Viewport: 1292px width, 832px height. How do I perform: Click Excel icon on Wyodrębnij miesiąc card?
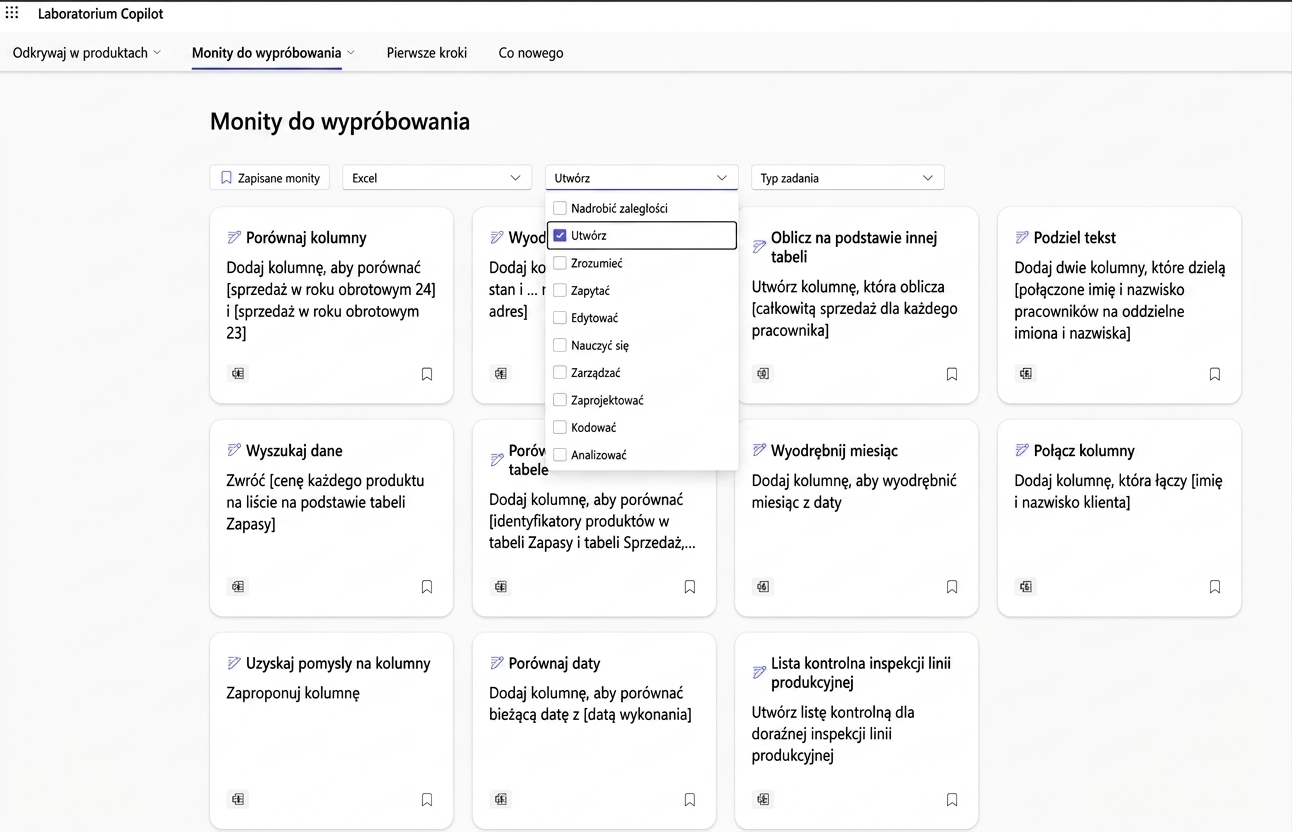(763, 587)
